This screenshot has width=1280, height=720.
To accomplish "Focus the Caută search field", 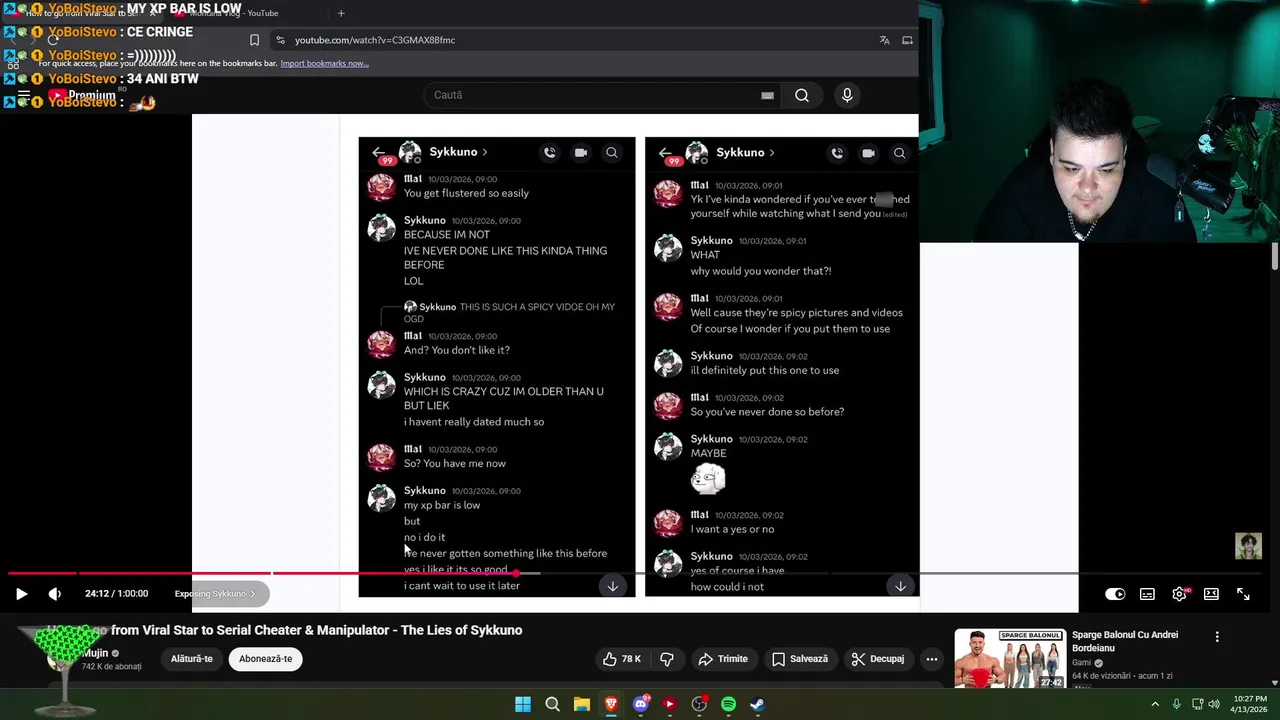I will coord(595,95).
